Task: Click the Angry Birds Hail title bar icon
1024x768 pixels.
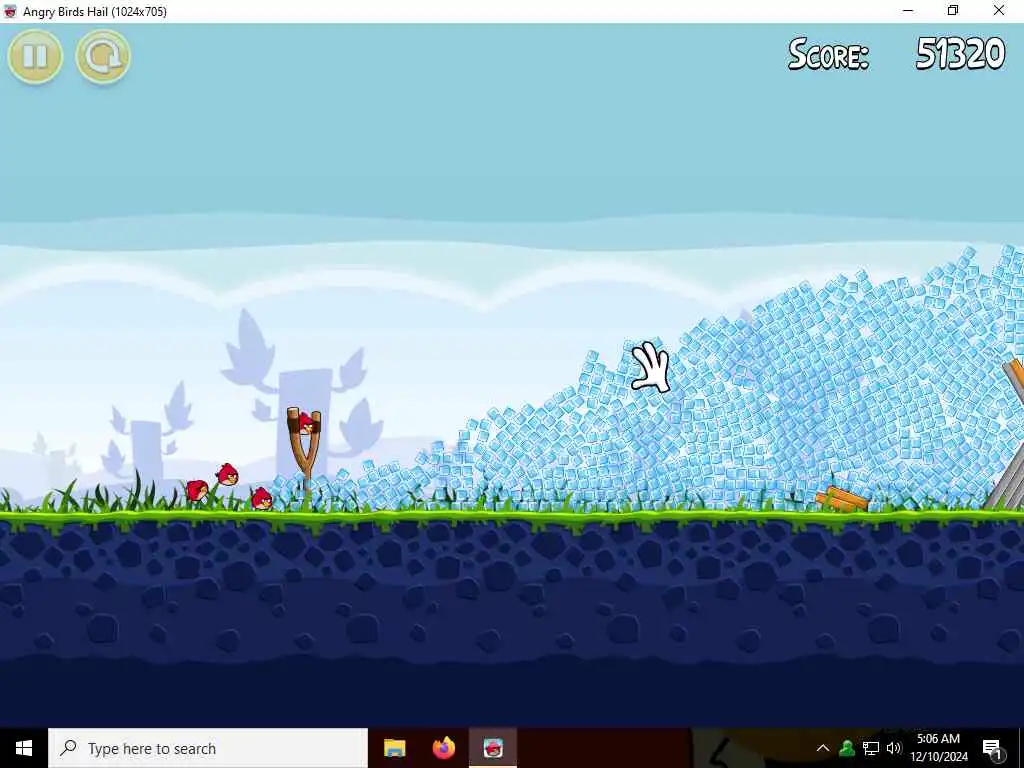Action: pyautogui.click(x=10, y=11)
